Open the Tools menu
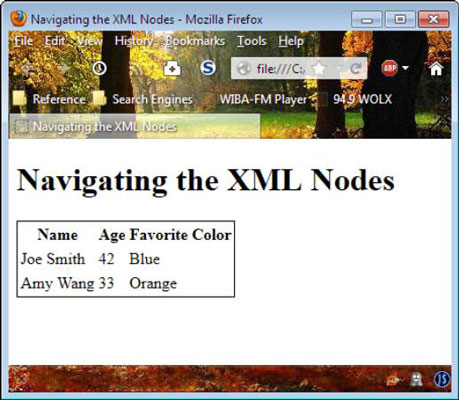Screen dimensions: 459x400 252,41
